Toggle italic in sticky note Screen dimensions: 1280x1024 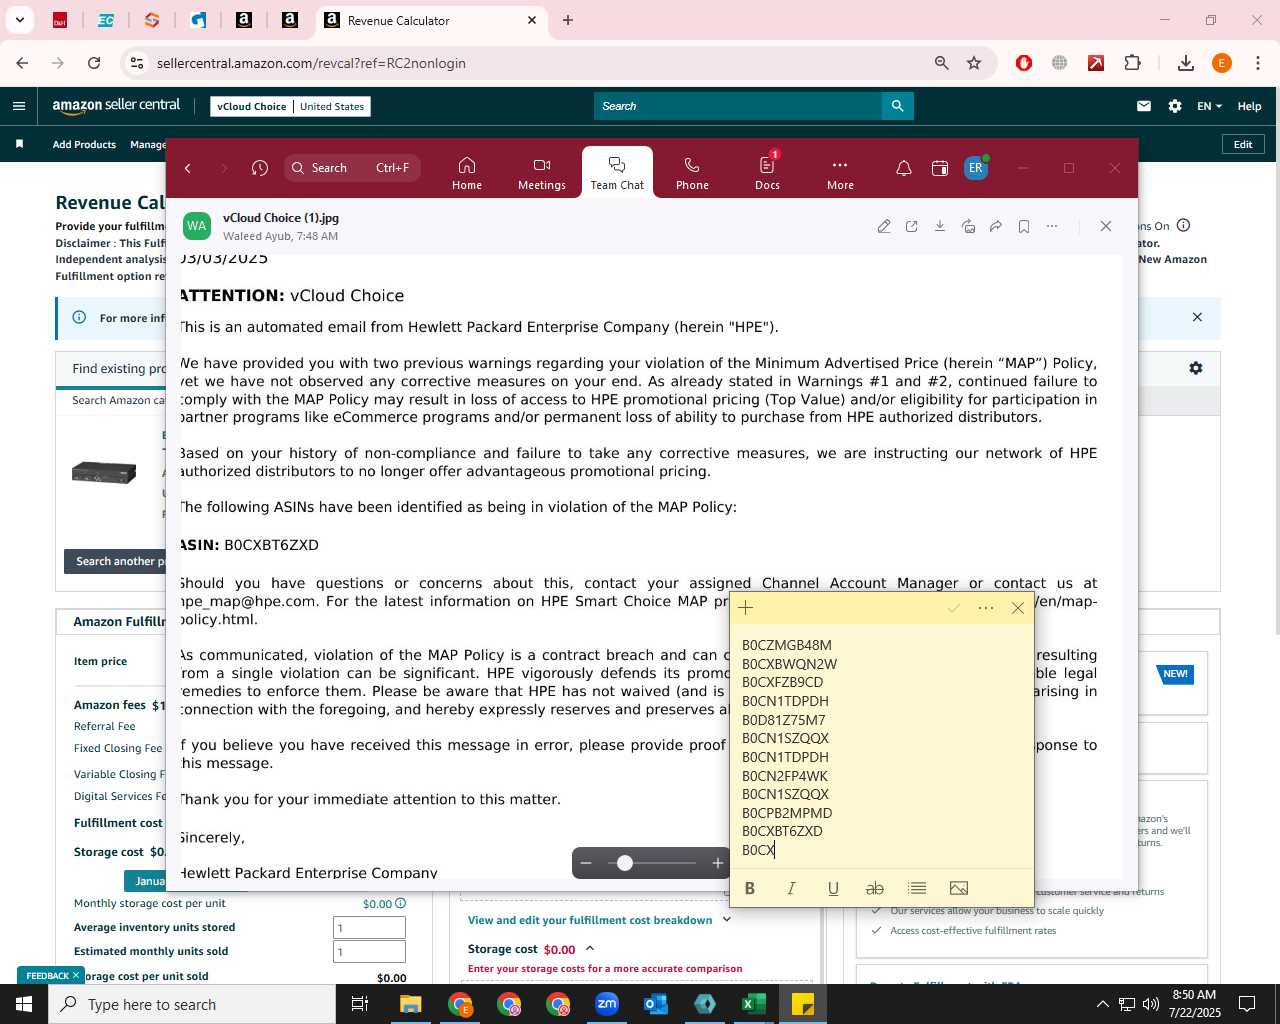pos(791,888)
